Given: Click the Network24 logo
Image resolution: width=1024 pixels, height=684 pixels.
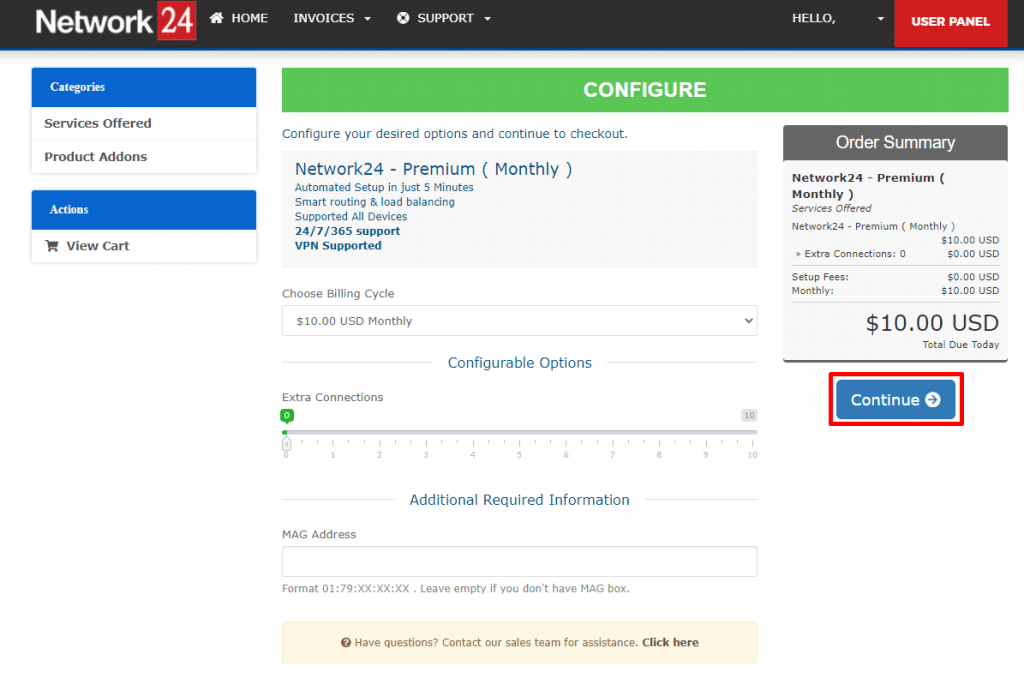Looking at the screenshot, I should (x=116, y=21).
